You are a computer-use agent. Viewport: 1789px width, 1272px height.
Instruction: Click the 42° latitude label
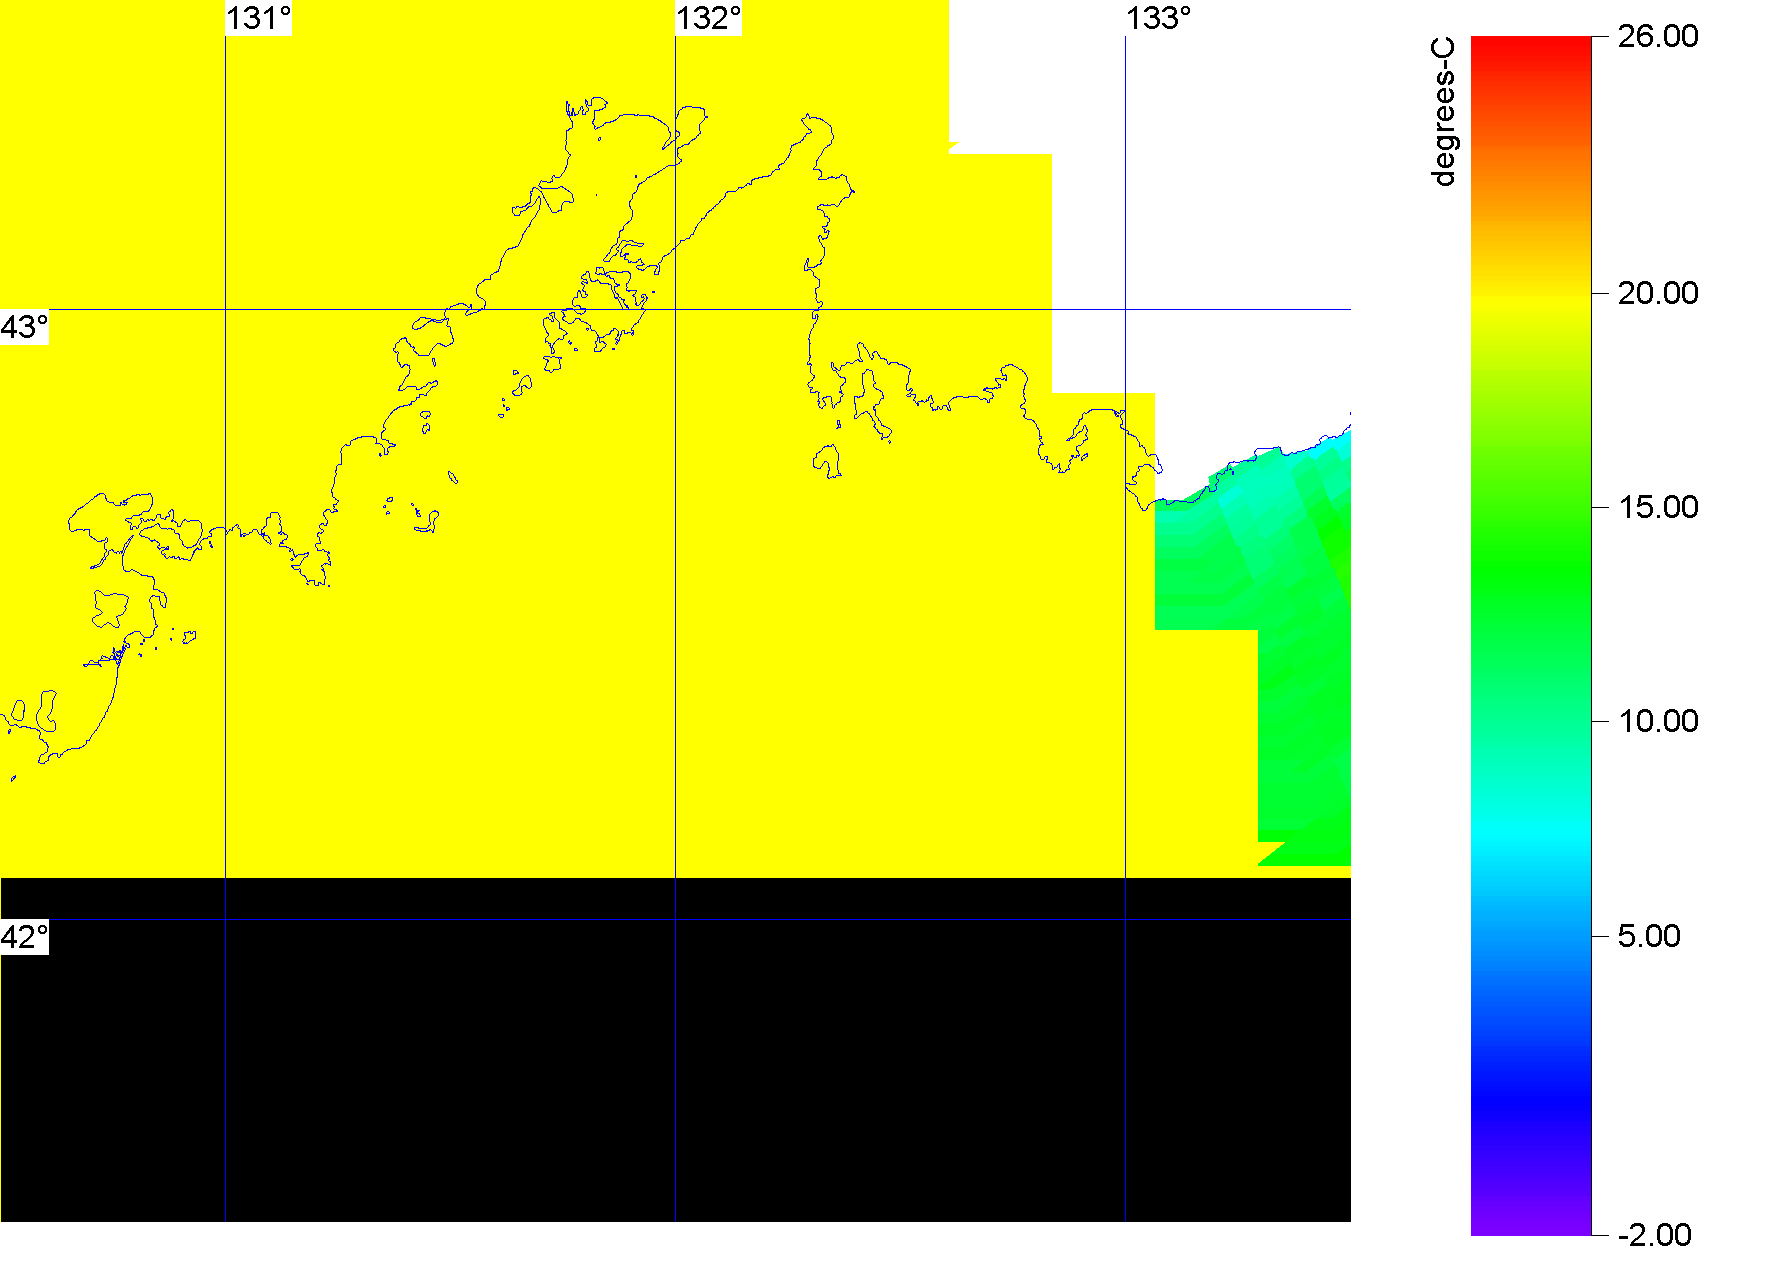click(x=24, y=937)
